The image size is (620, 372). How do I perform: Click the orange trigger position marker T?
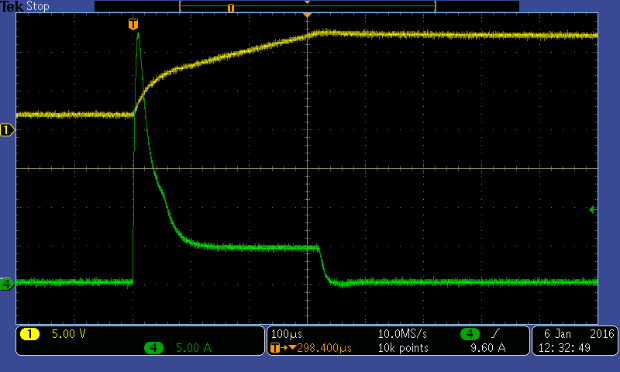[x=133, y=24]
